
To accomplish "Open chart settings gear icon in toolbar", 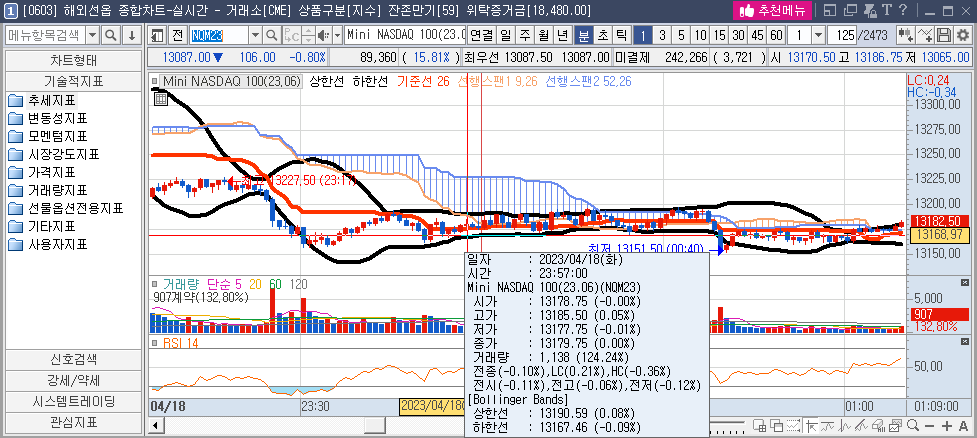I will tap(963, 35).
